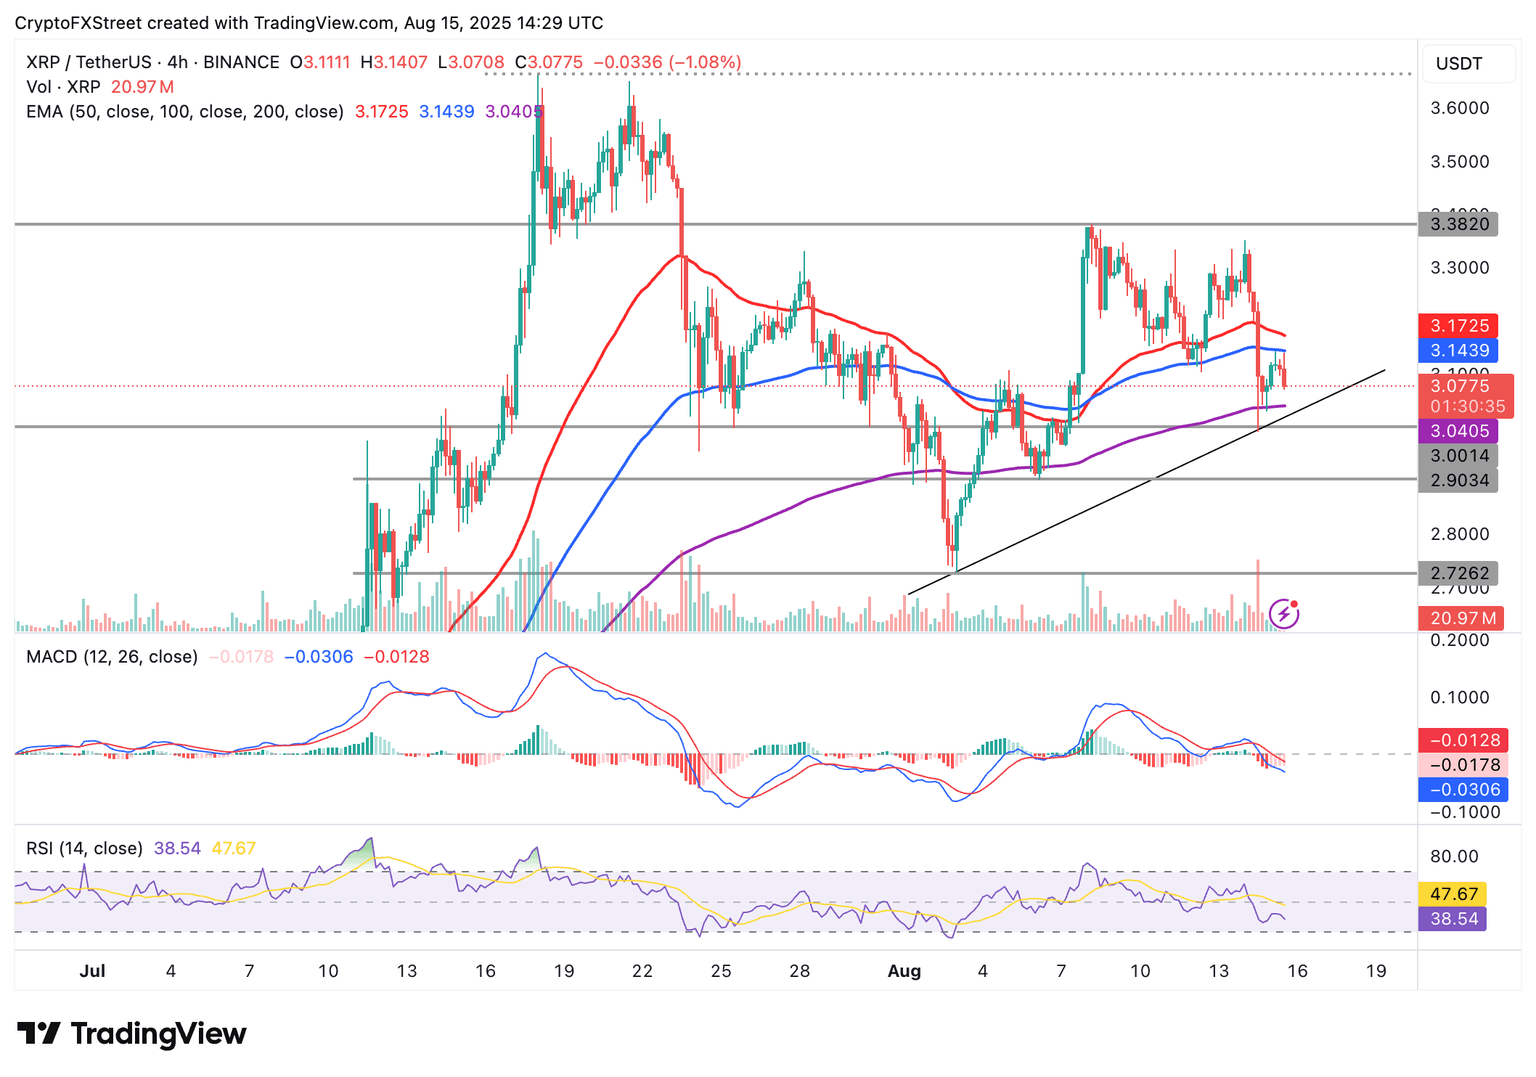
Task: Open the USDT currency selector
Action: click(1458, 64)
